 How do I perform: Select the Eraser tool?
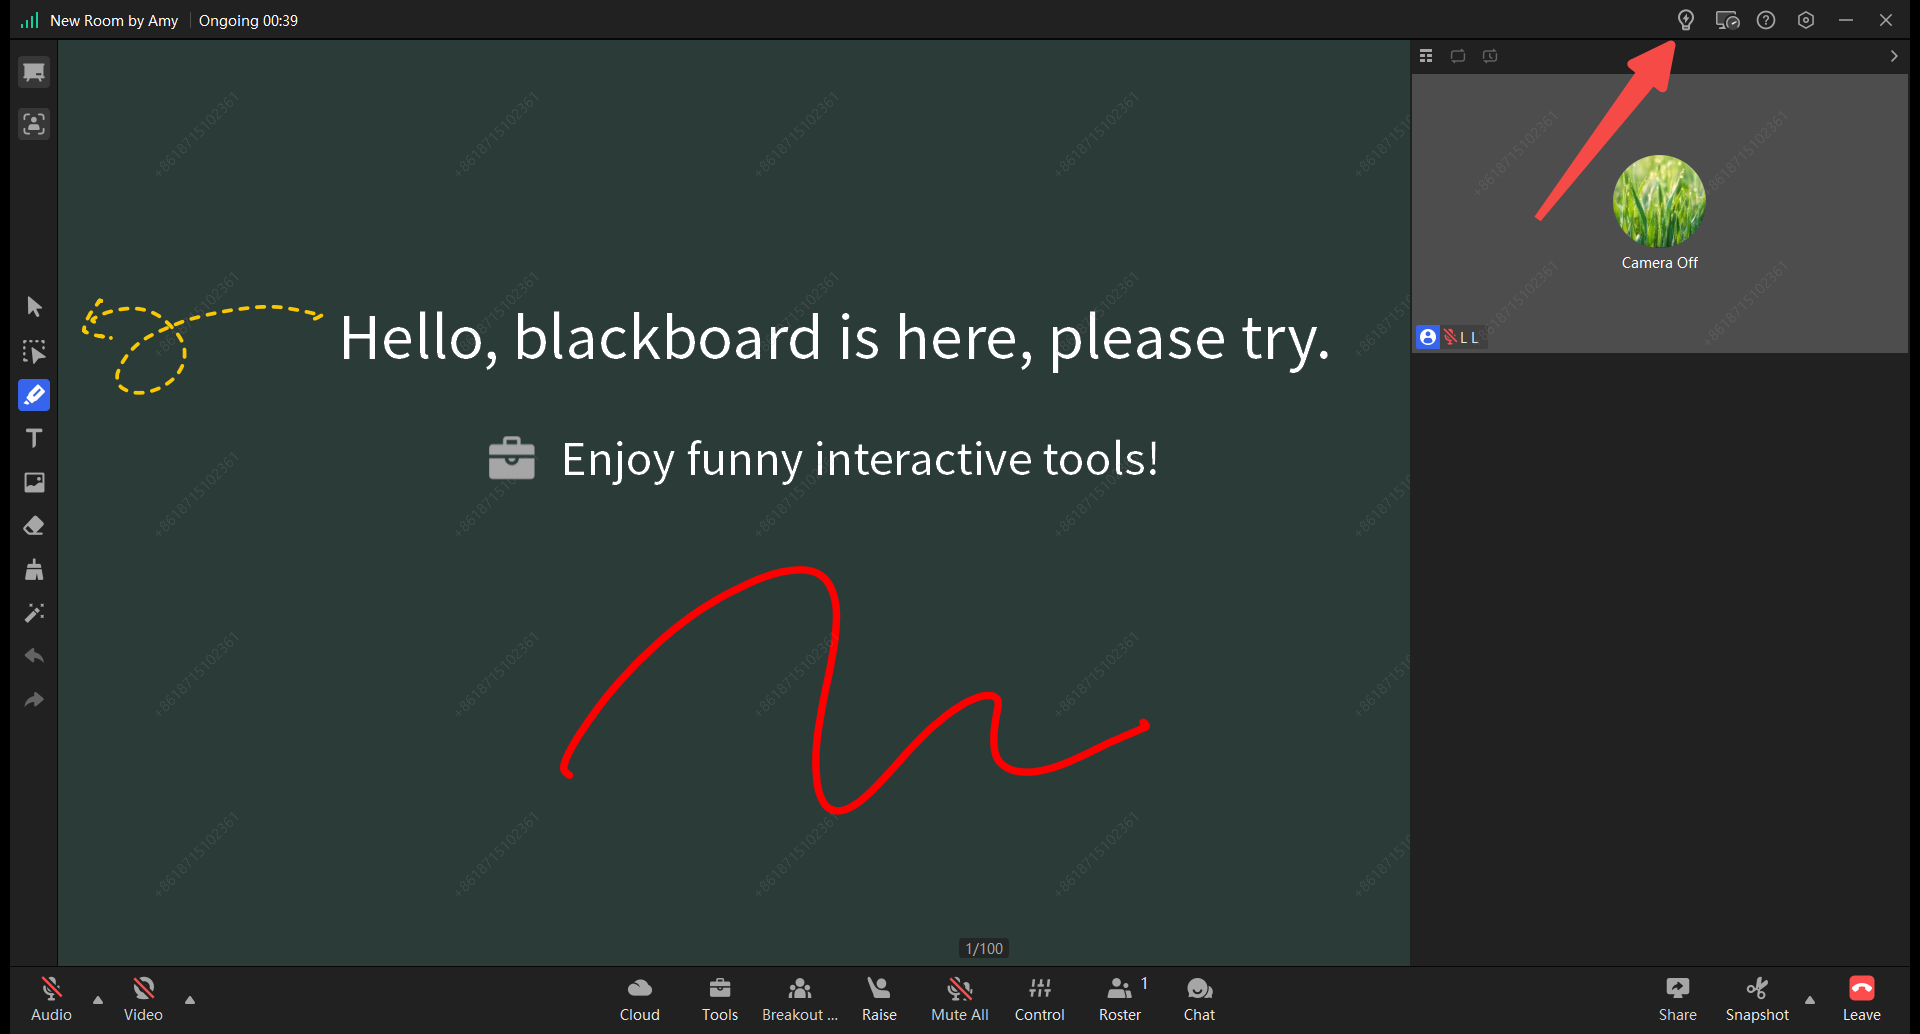tap(34, 526)
